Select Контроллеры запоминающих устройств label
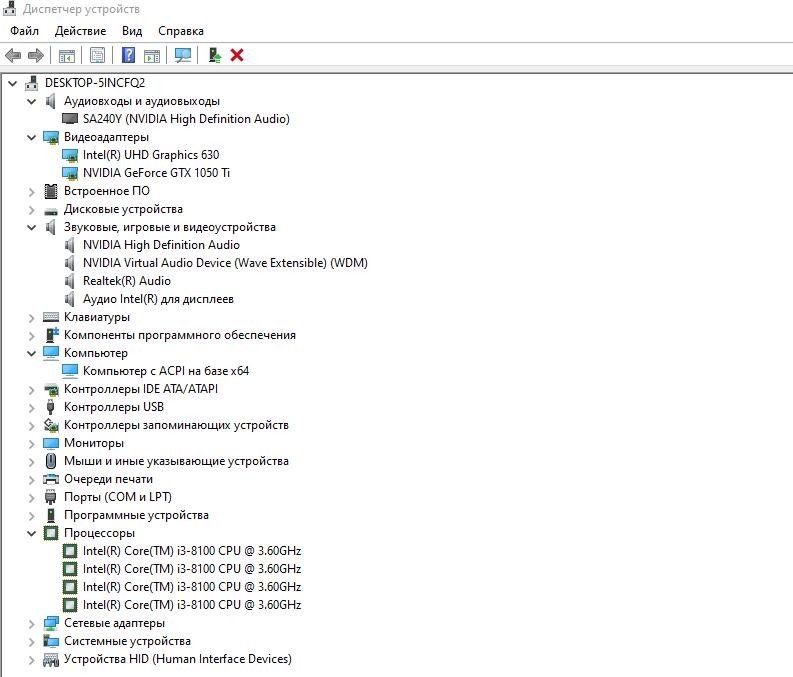 coord(176,425)
